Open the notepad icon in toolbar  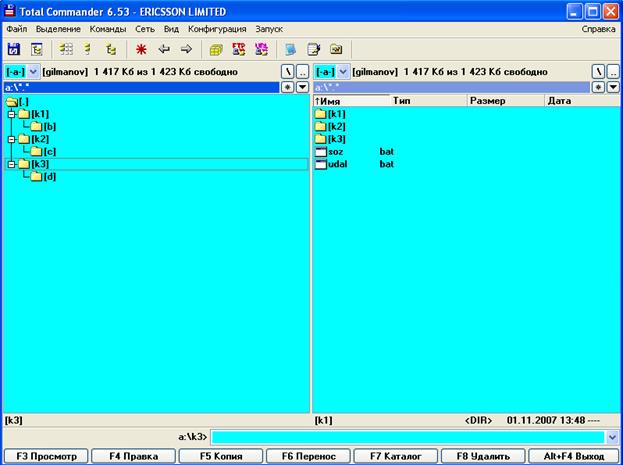click(314, 49)
